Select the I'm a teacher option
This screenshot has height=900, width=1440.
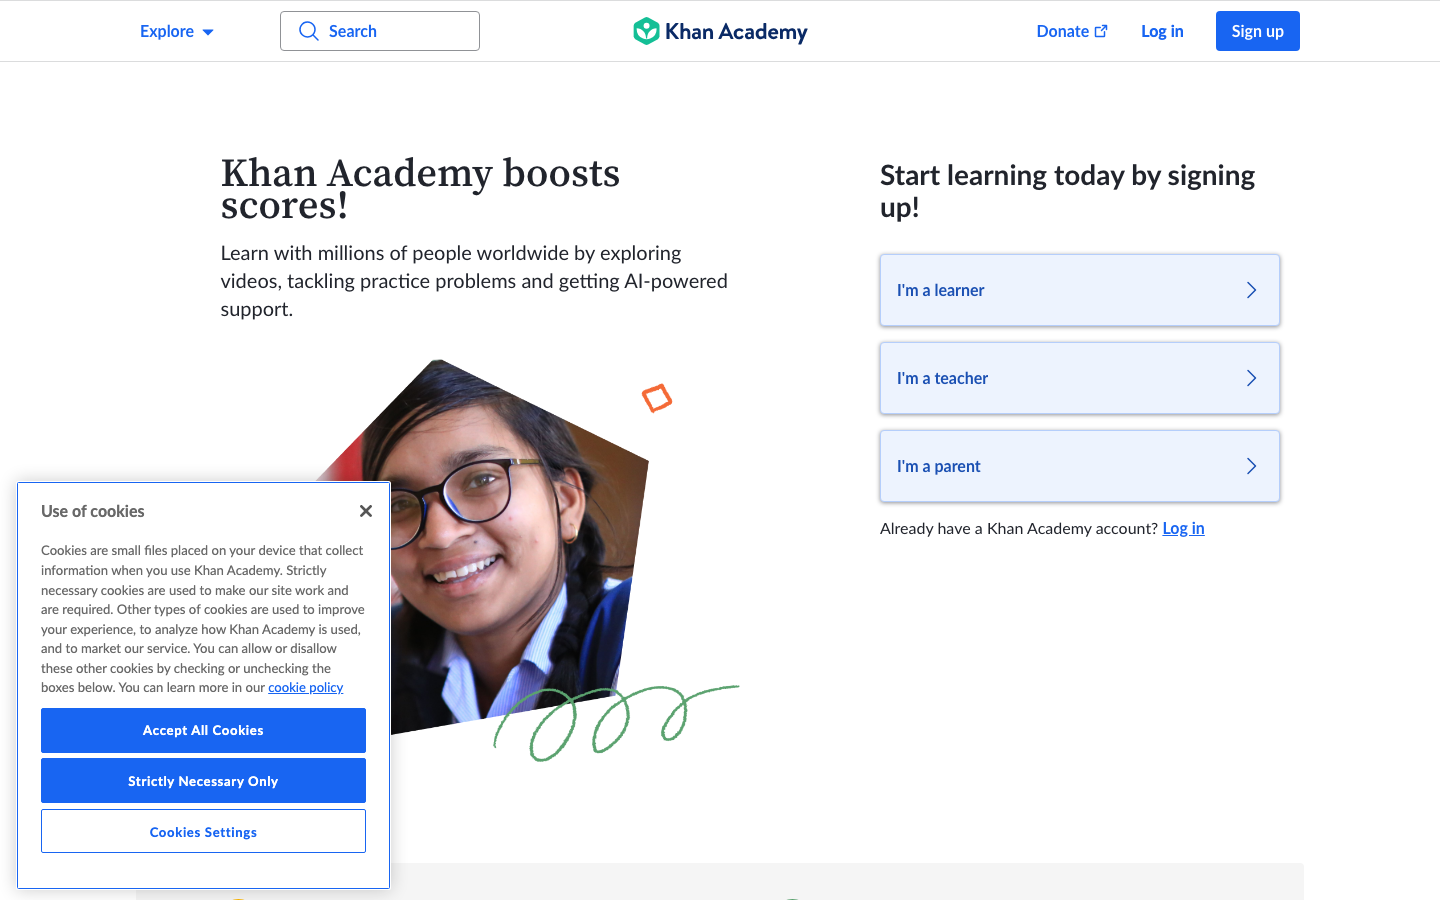[x=1080, y=378]
